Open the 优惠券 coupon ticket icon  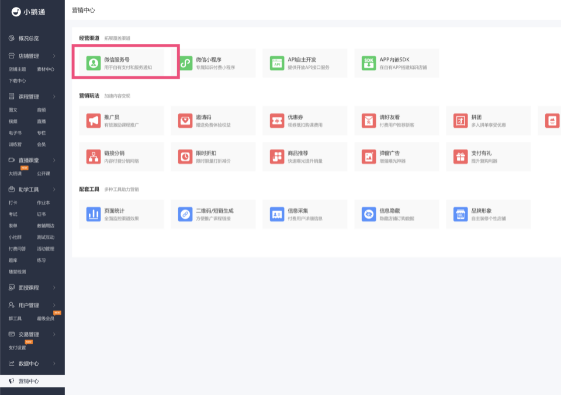click(x=277, y=121)
